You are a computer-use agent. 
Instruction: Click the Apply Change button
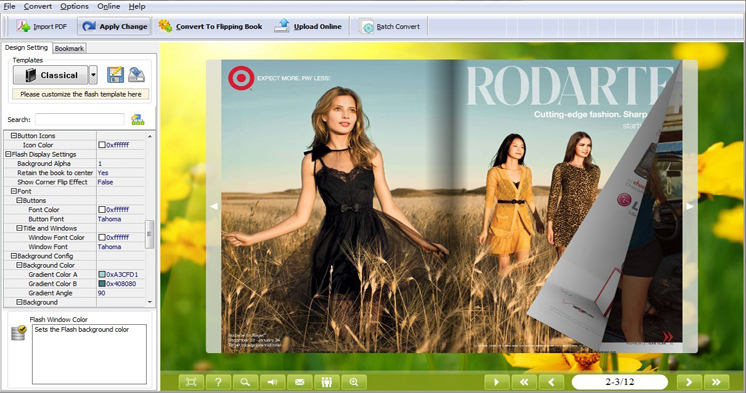click(114, 26)
